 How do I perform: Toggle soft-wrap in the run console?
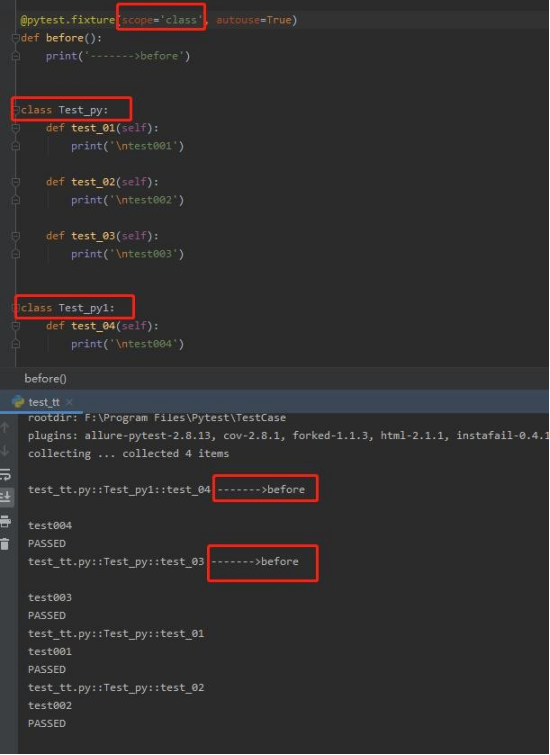(x=5, y=474)
